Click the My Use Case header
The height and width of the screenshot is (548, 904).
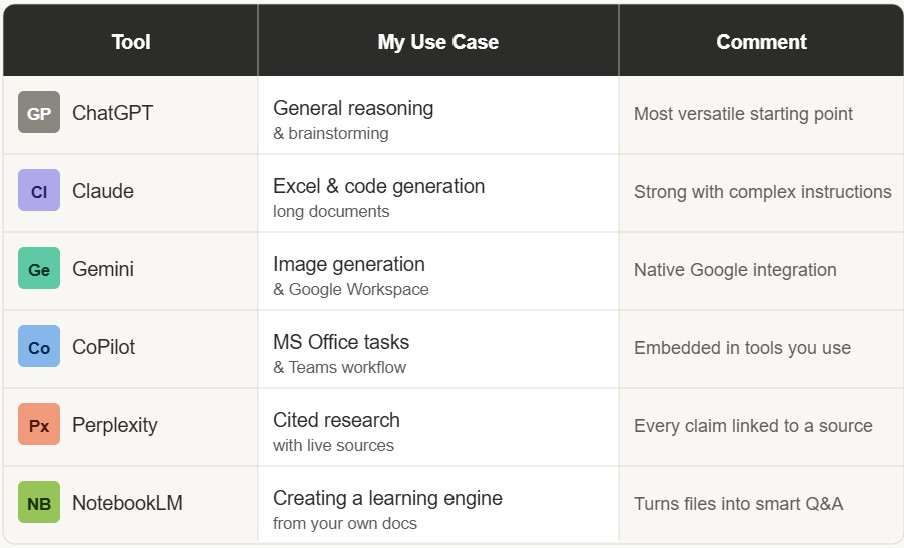438,42
